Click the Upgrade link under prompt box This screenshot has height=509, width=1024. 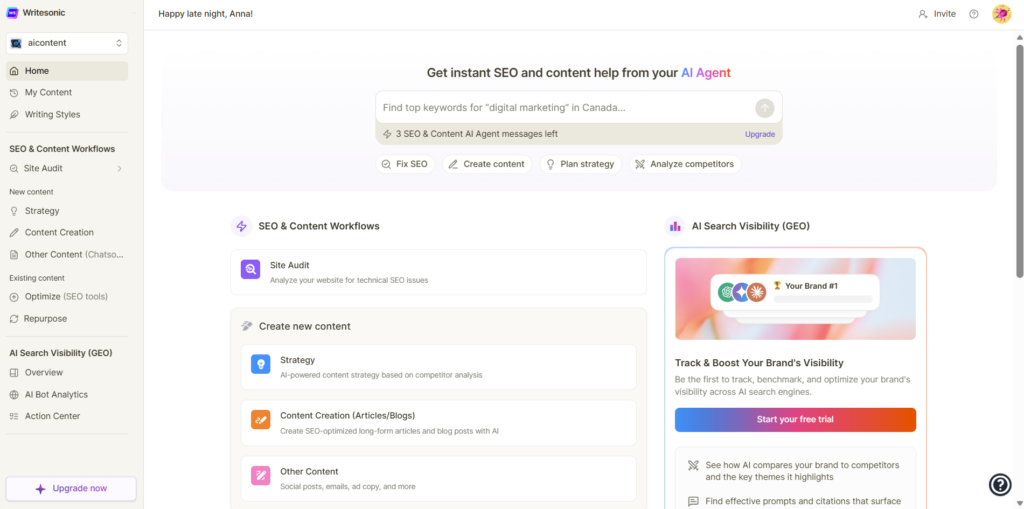[x=760, y=134]
